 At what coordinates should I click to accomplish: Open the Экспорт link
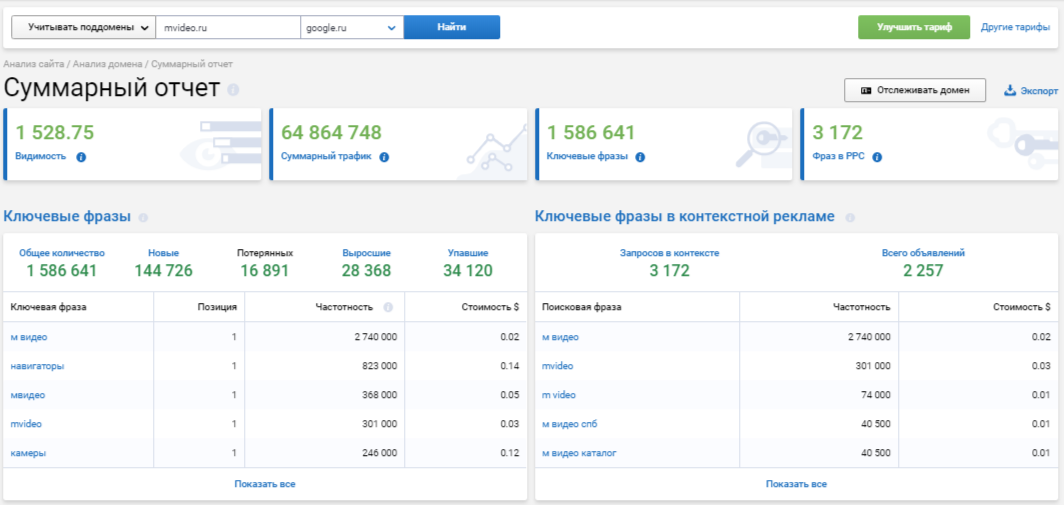pos(1039,90)
